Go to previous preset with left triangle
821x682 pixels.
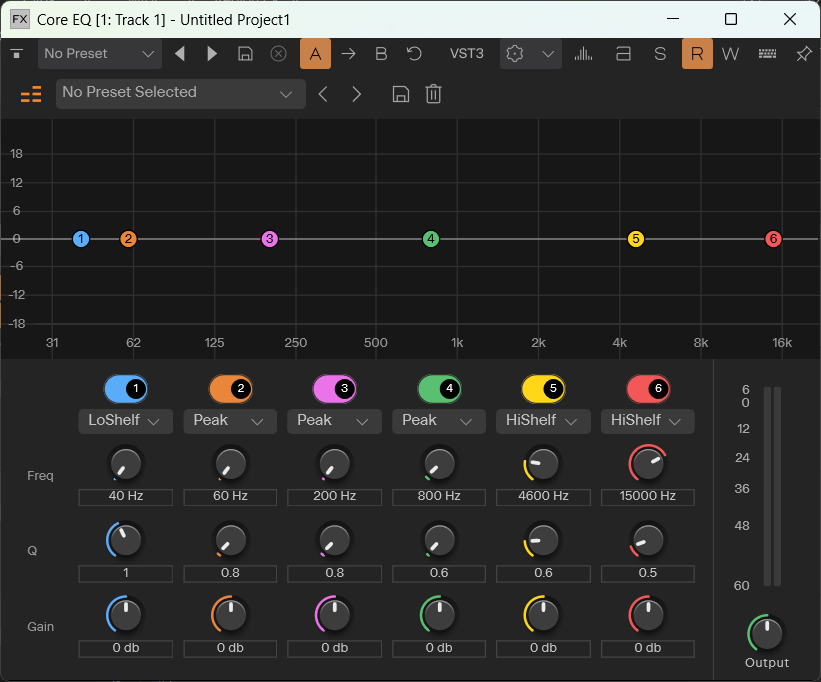click(x=180, y=53)
